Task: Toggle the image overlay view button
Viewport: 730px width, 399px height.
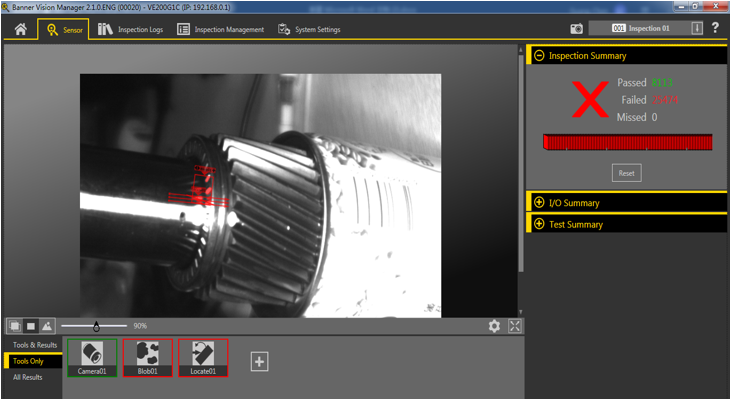Action: click(15, 326)
